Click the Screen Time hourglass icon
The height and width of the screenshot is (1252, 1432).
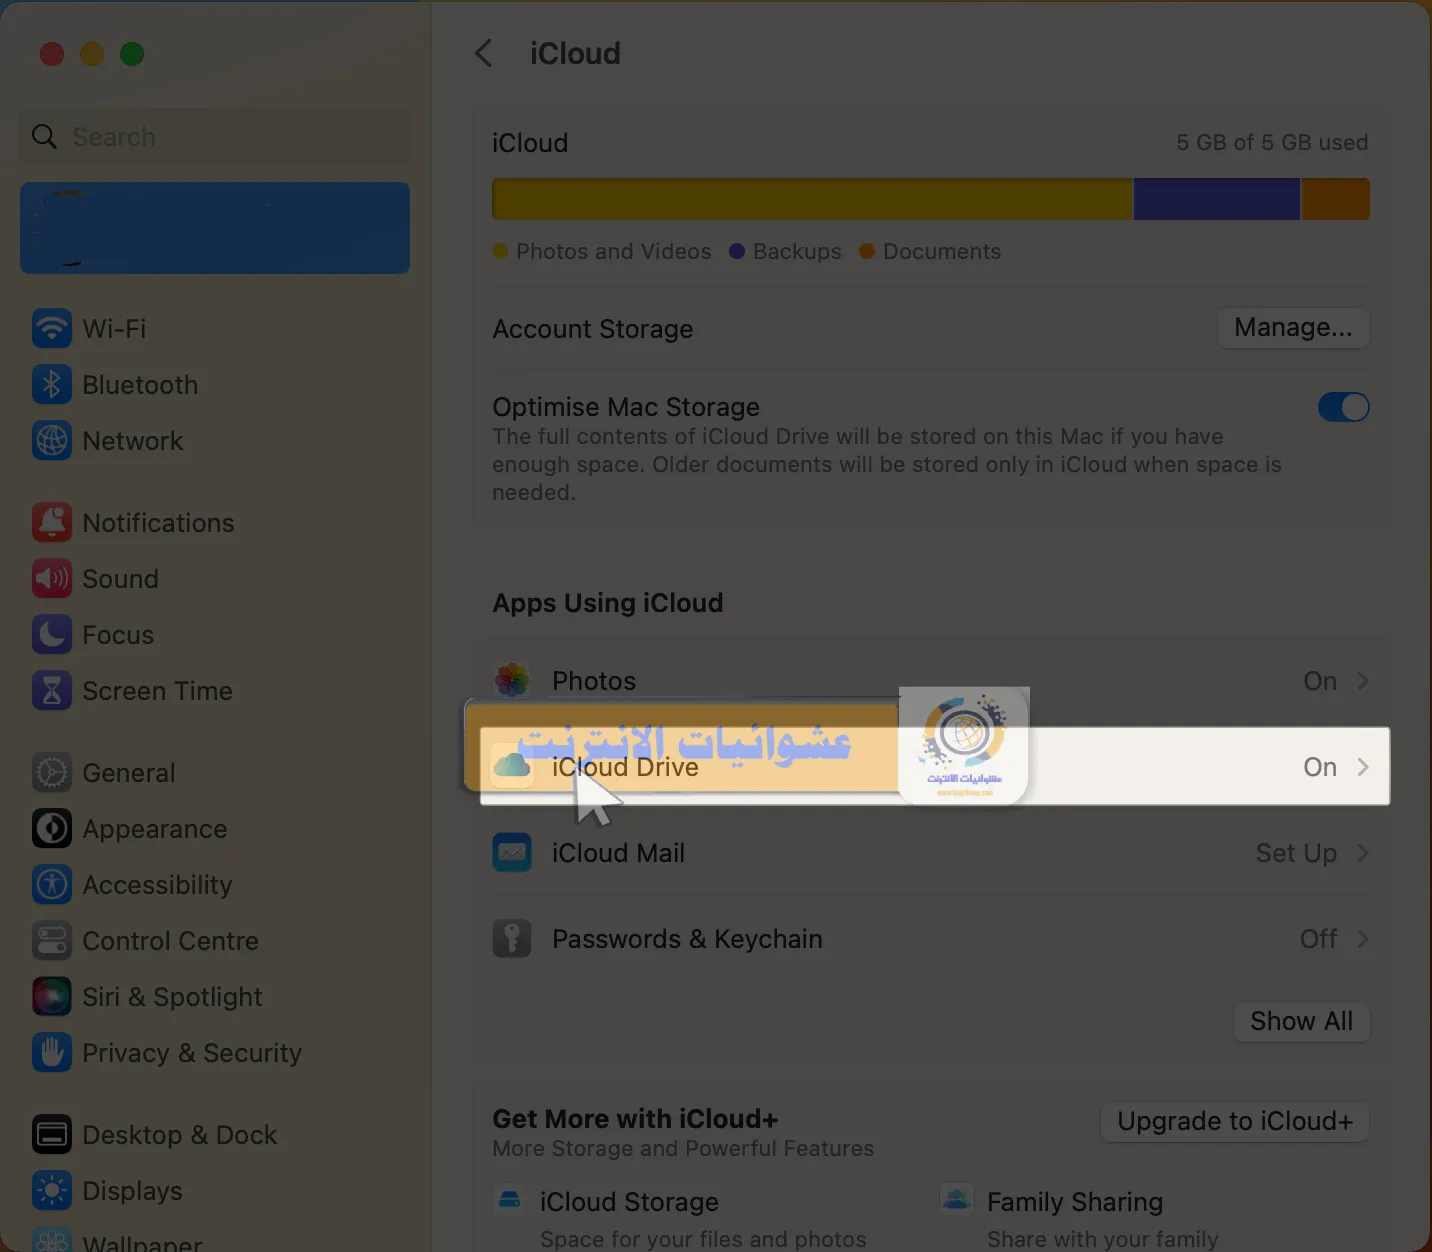pos(52,690)
